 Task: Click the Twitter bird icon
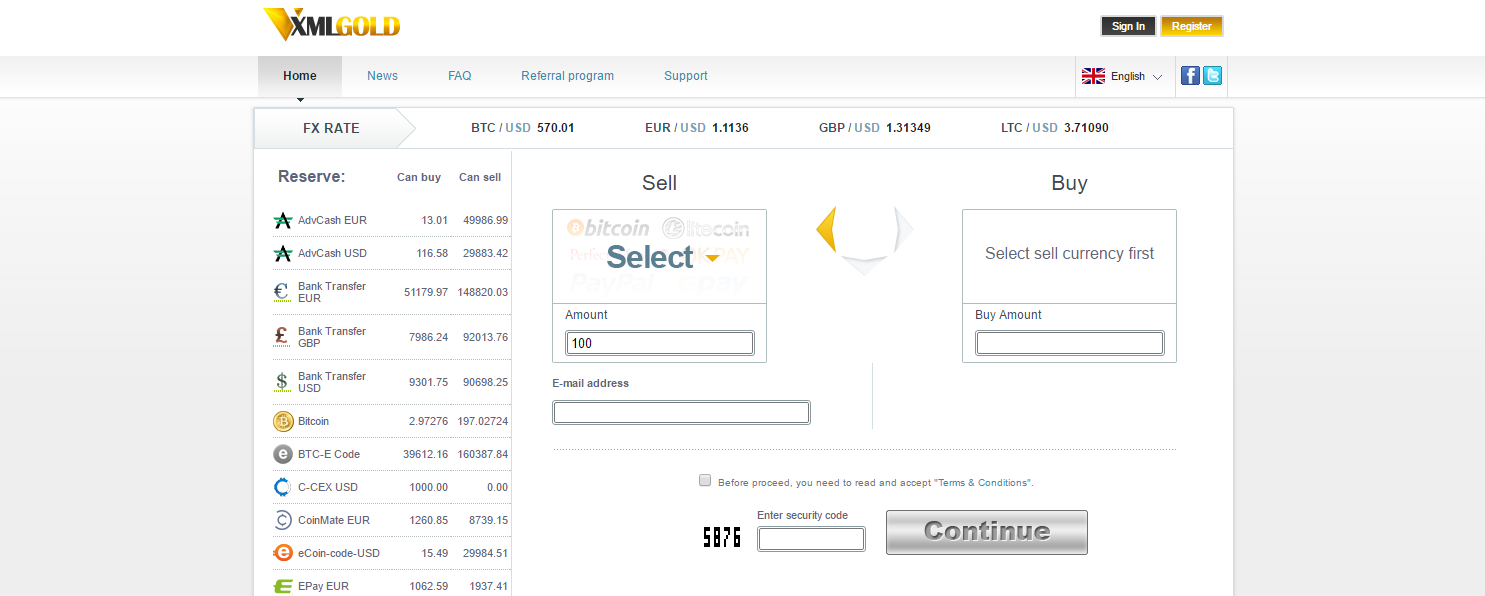1212,76
